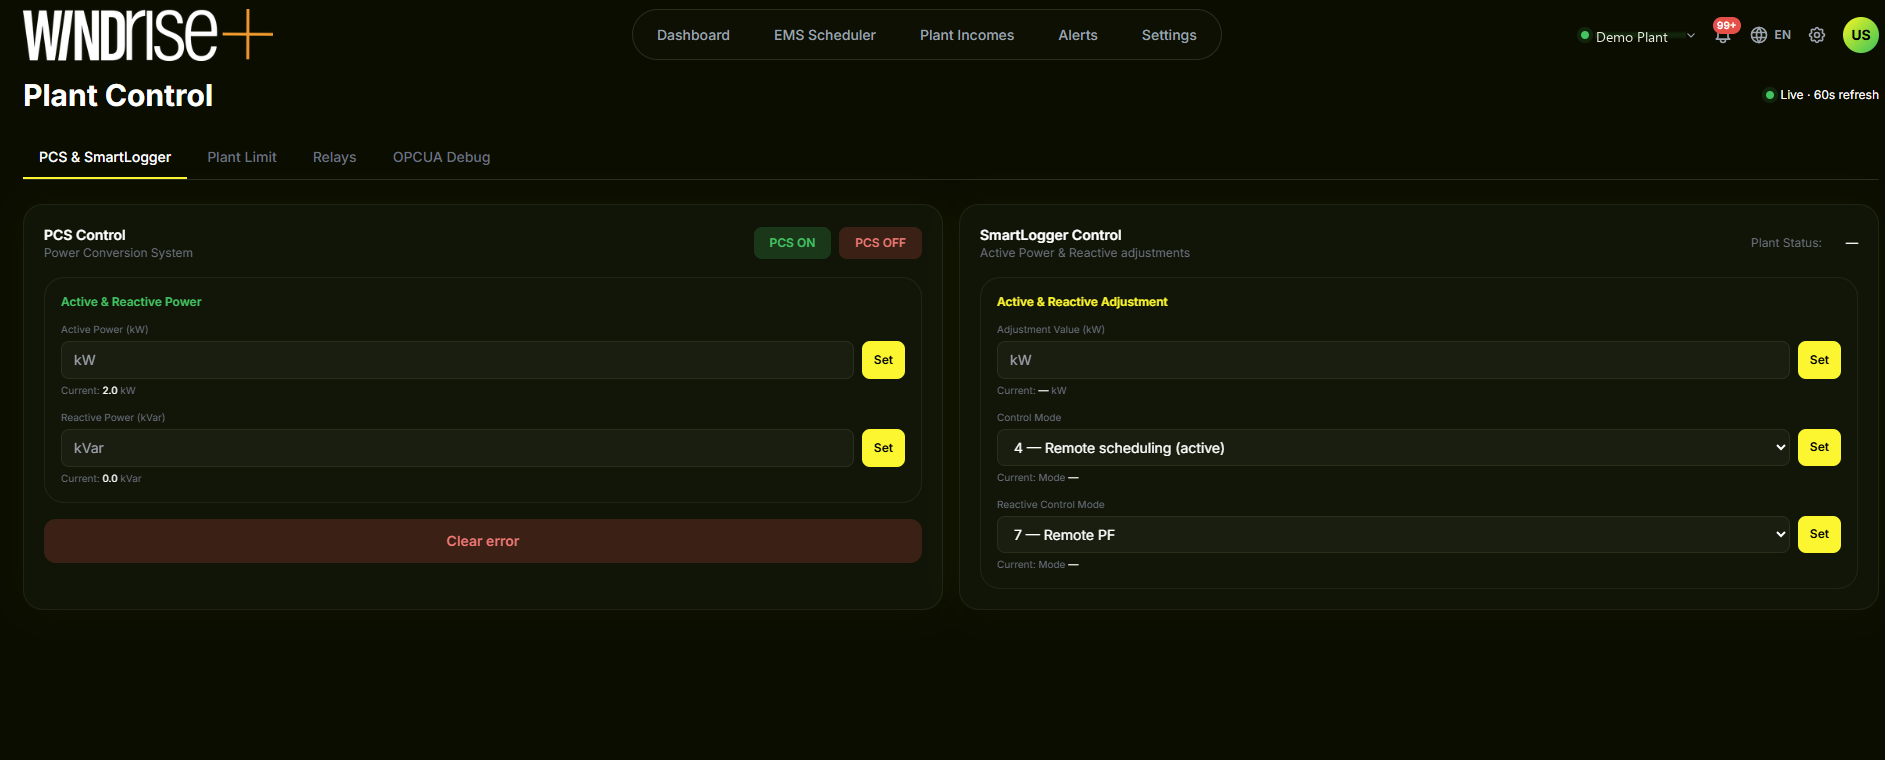
Task: Click the Current: 2.0 kW reading
Action: click(x=98, y=391)
